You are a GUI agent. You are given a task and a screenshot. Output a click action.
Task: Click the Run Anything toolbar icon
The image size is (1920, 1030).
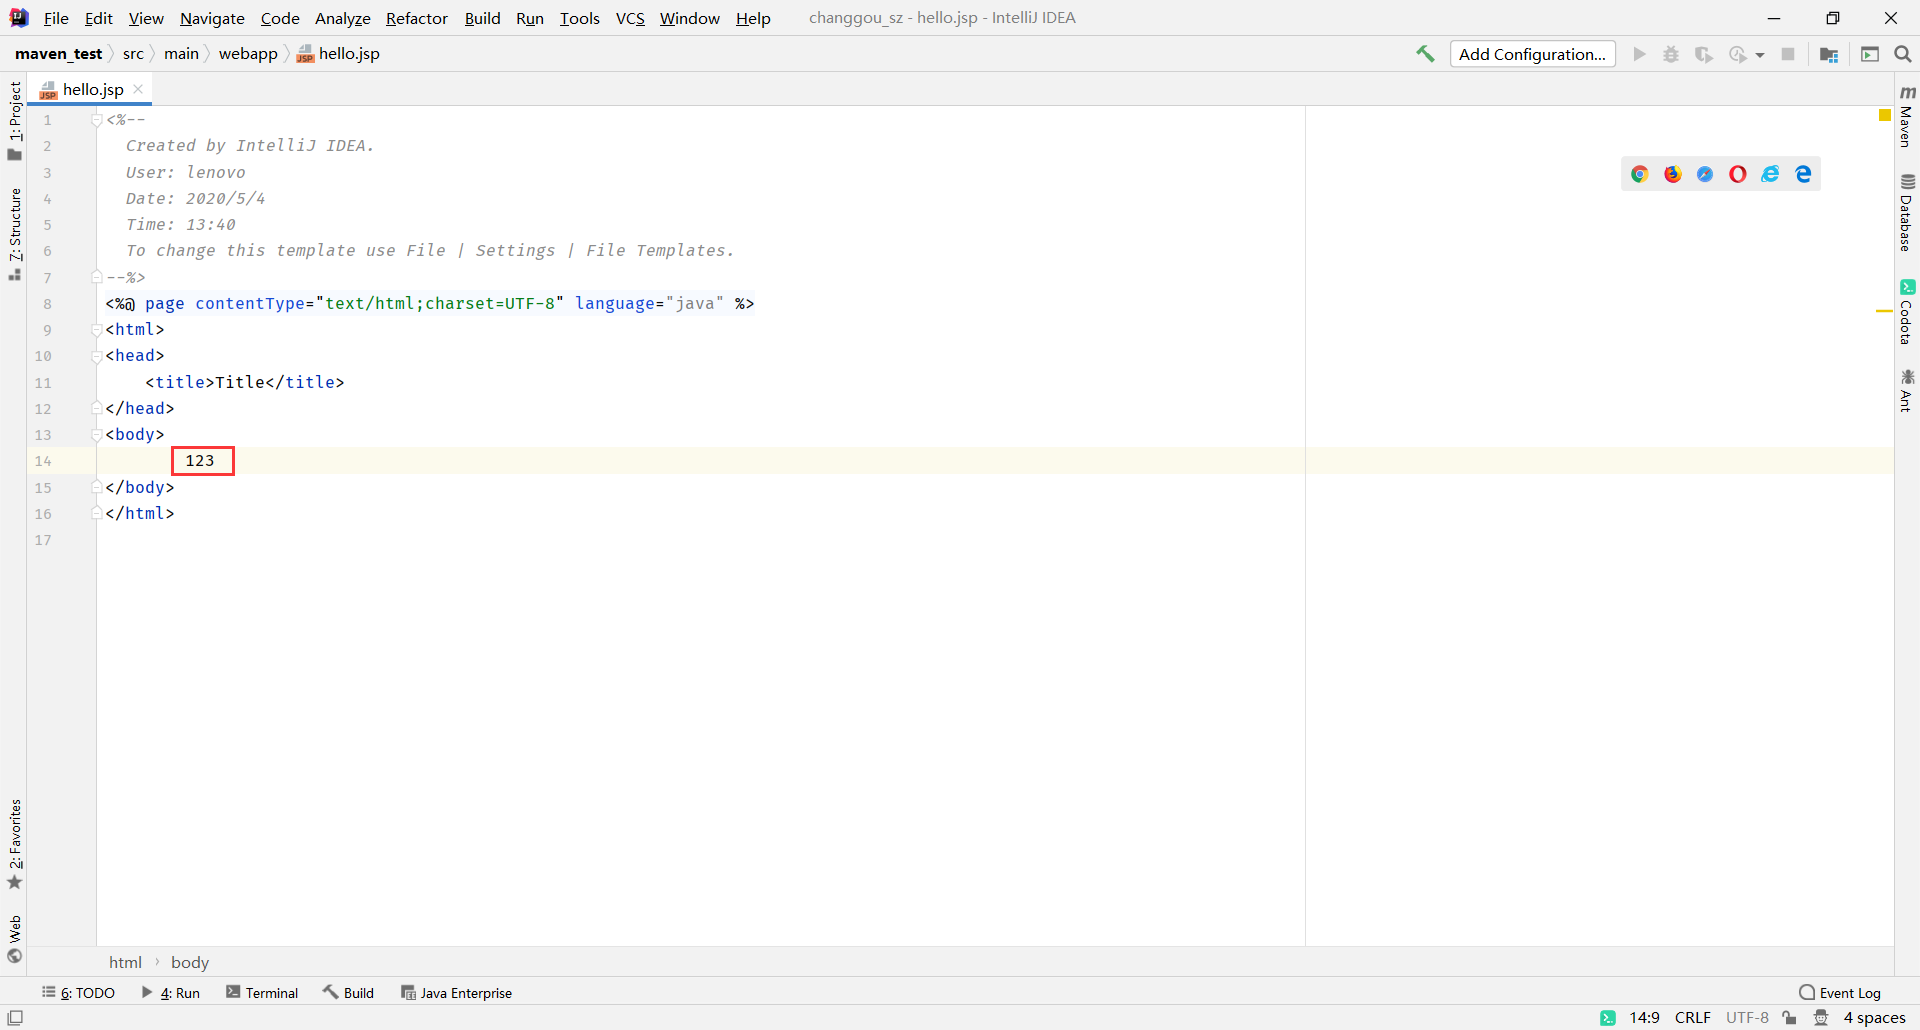tap(1870, 54)
